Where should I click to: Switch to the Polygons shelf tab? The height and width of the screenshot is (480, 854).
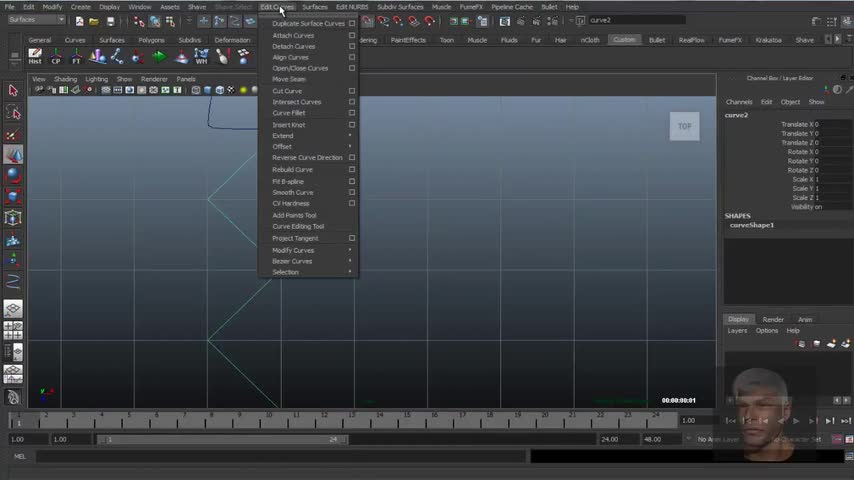(x=151, y=40)
